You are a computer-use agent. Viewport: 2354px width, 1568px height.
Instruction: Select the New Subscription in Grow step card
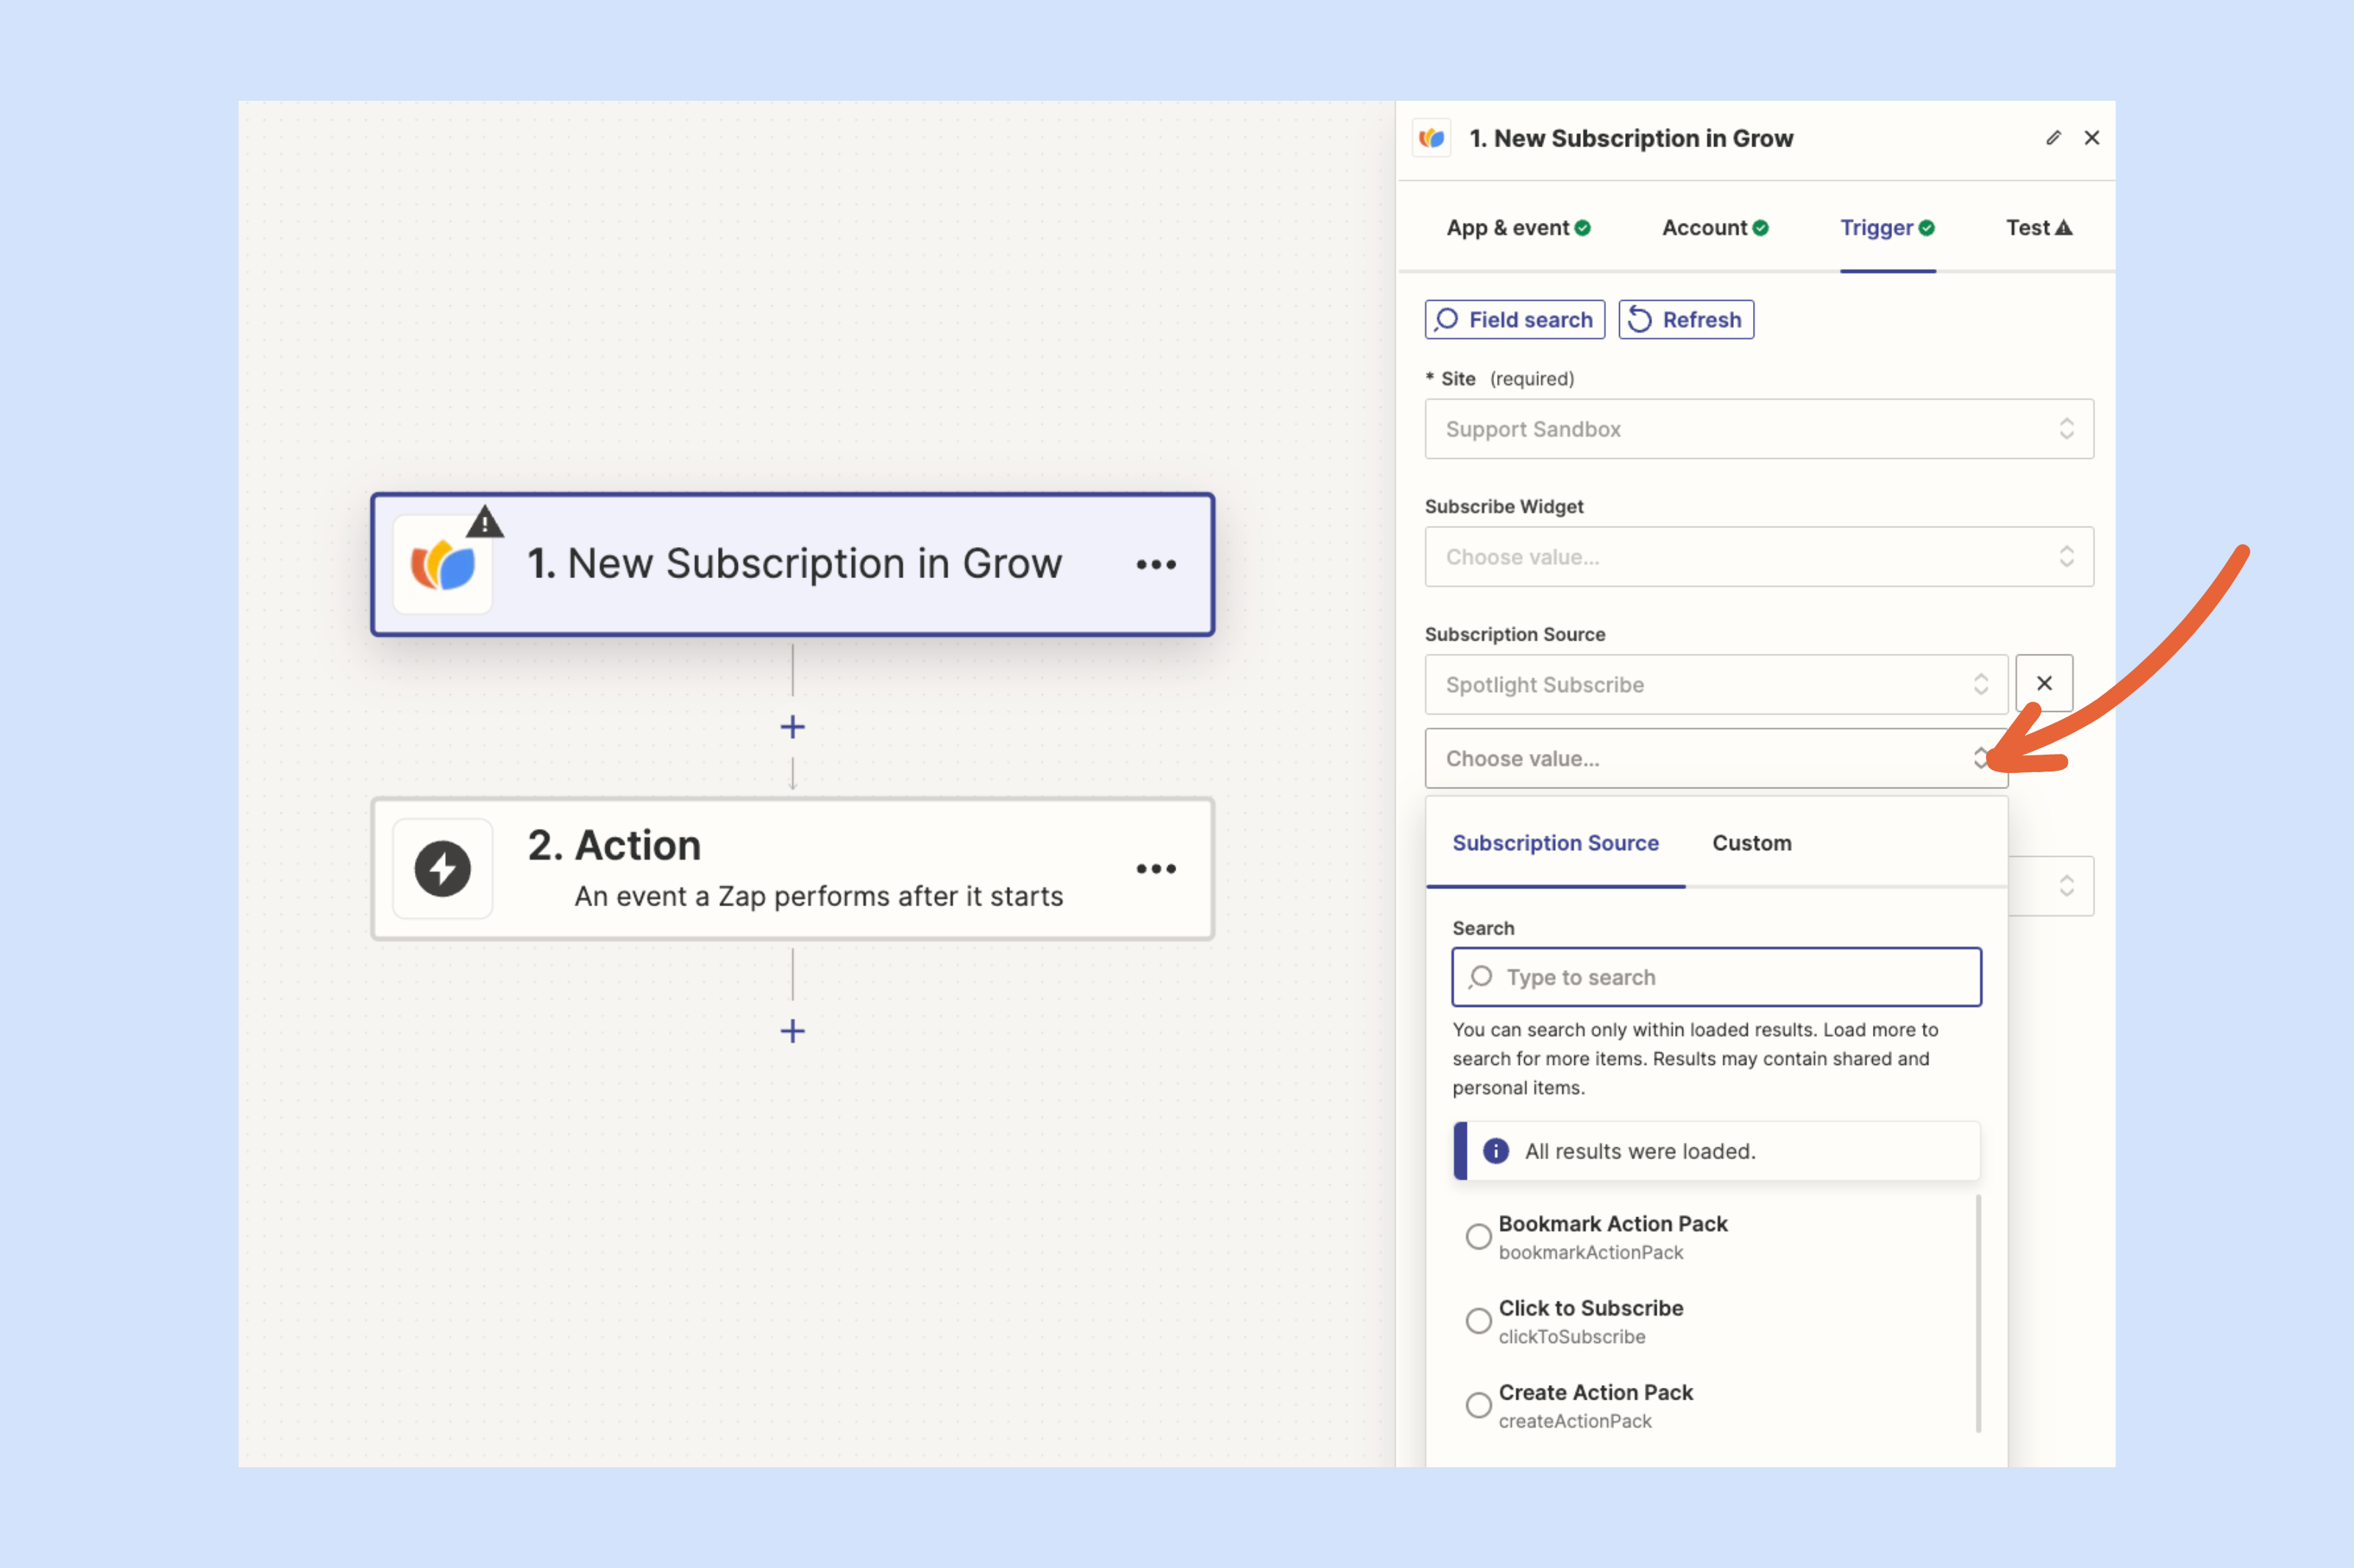click(x=792, y=565)
